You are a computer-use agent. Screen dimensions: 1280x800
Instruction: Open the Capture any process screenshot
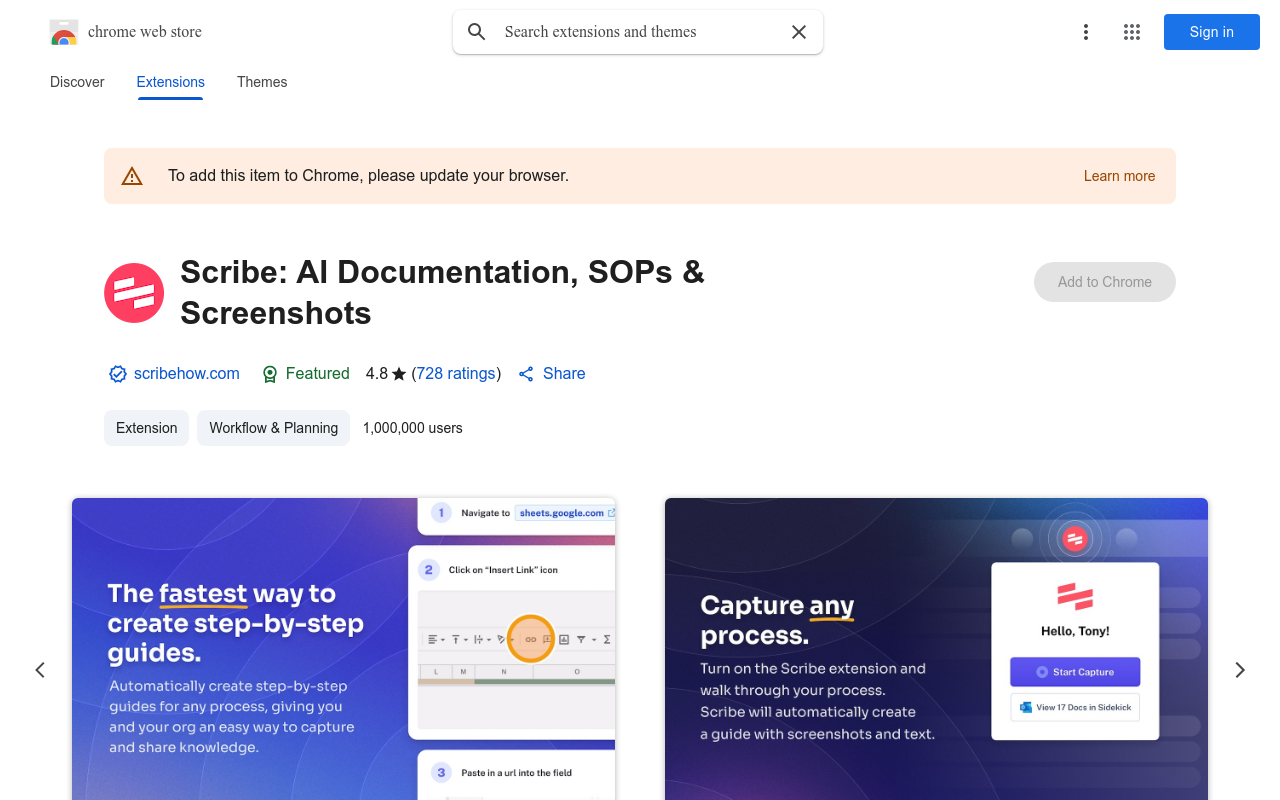pos(936,649)
